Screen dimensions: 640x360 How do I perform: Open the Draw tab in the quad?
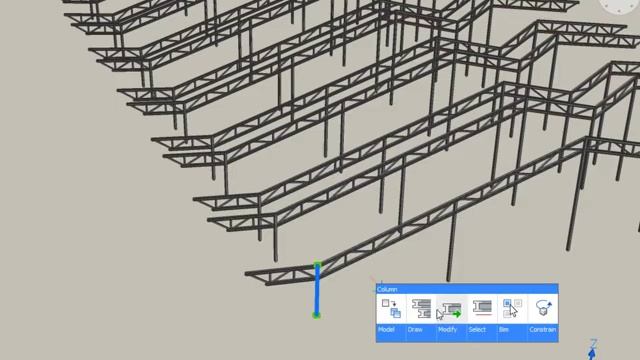pyautogui.click(x=415, y=329)
